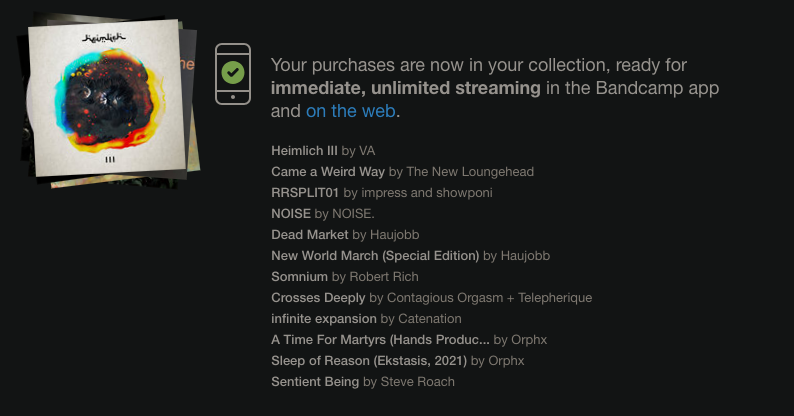Click the Crosses Deeply album title

tap(318, 297)
